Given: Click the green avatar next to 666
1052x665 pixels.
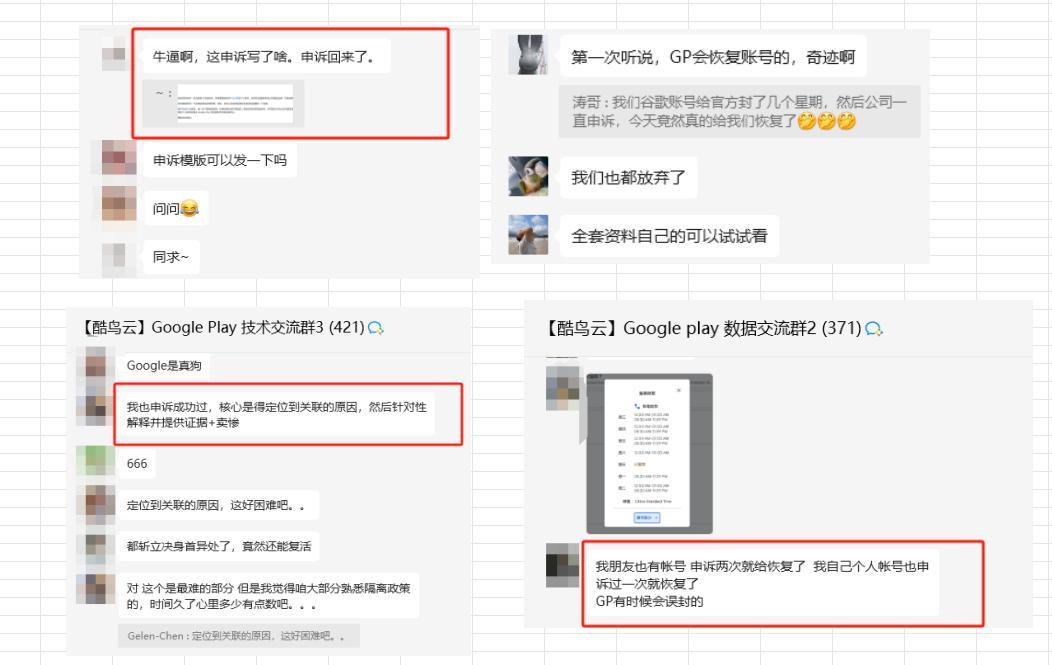Looking at the screenshot, I should (95, 463).
